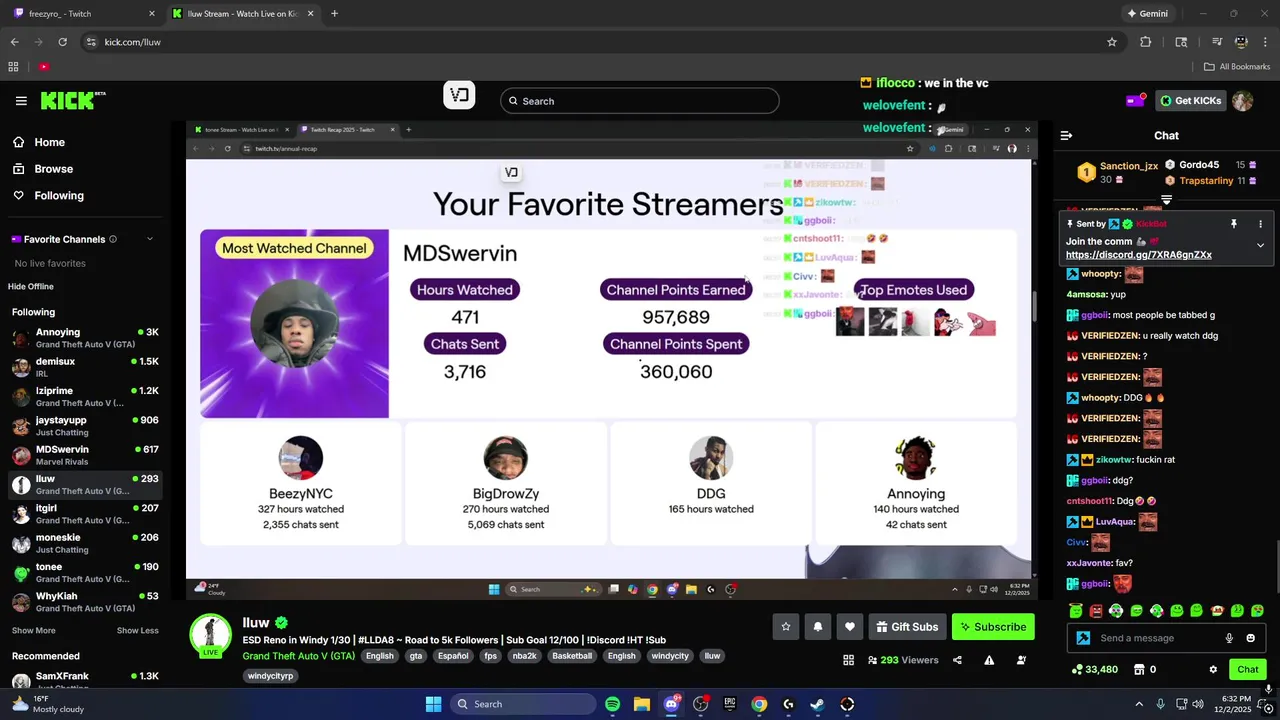Click the star favorite button under stream
This screenshot has width=1280, height=720.
[x=786, y=627]
